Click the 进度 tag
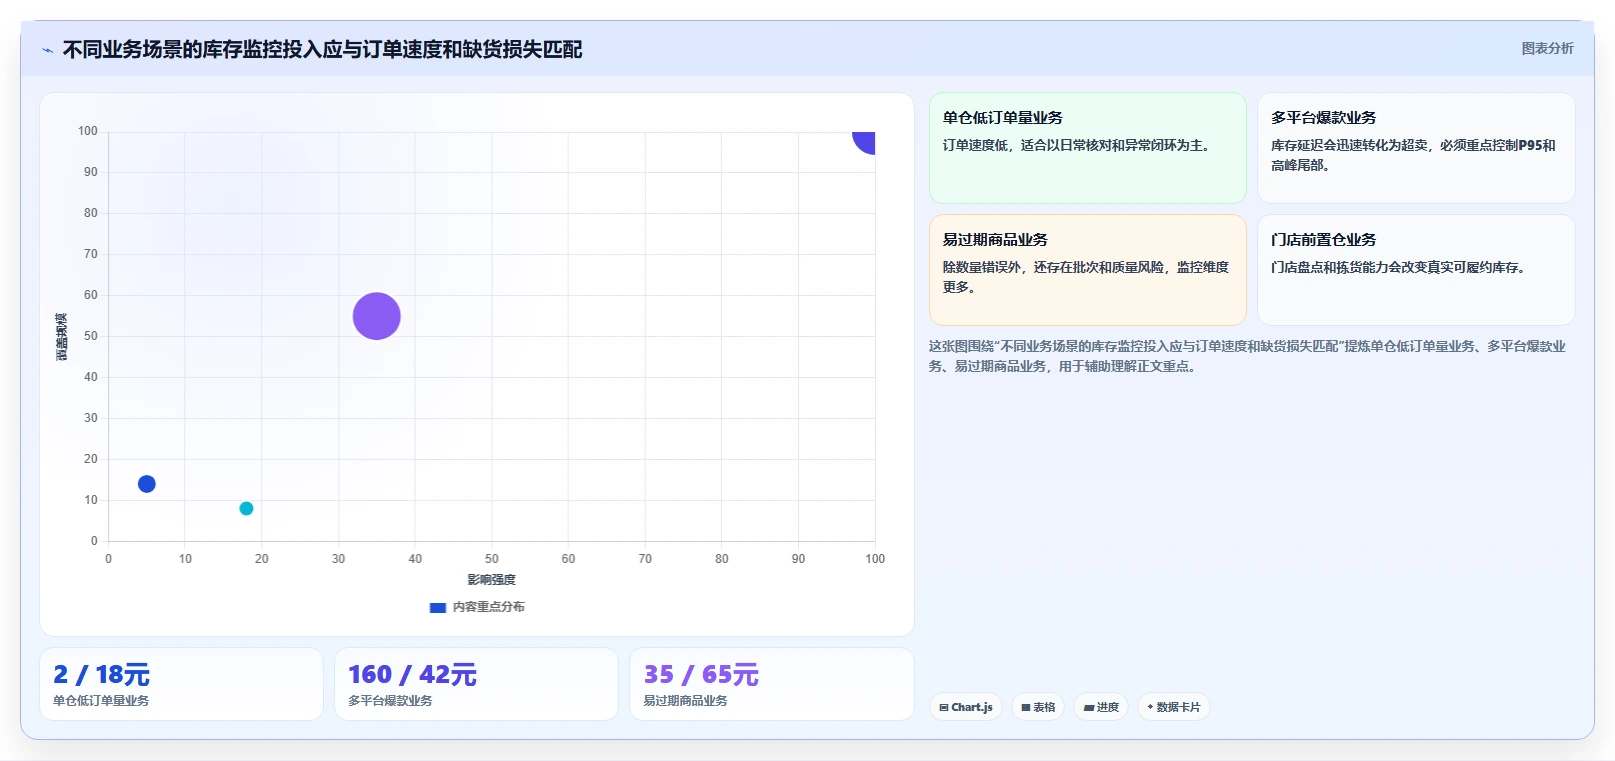 pos(1101,707)
